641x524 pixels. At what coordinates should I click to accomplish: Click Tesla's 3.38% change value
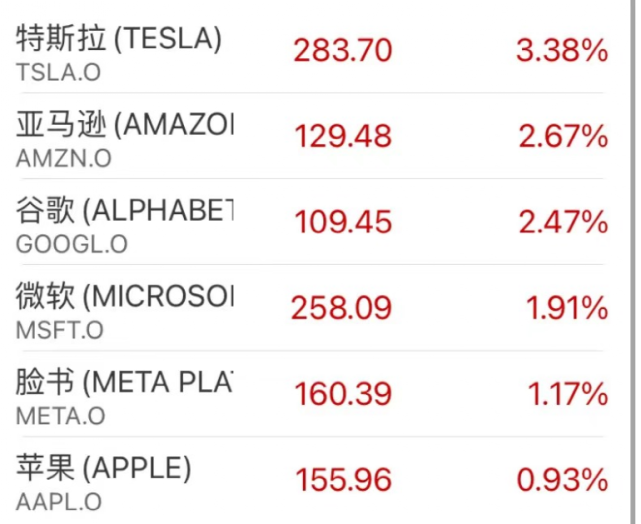[562, 51]
